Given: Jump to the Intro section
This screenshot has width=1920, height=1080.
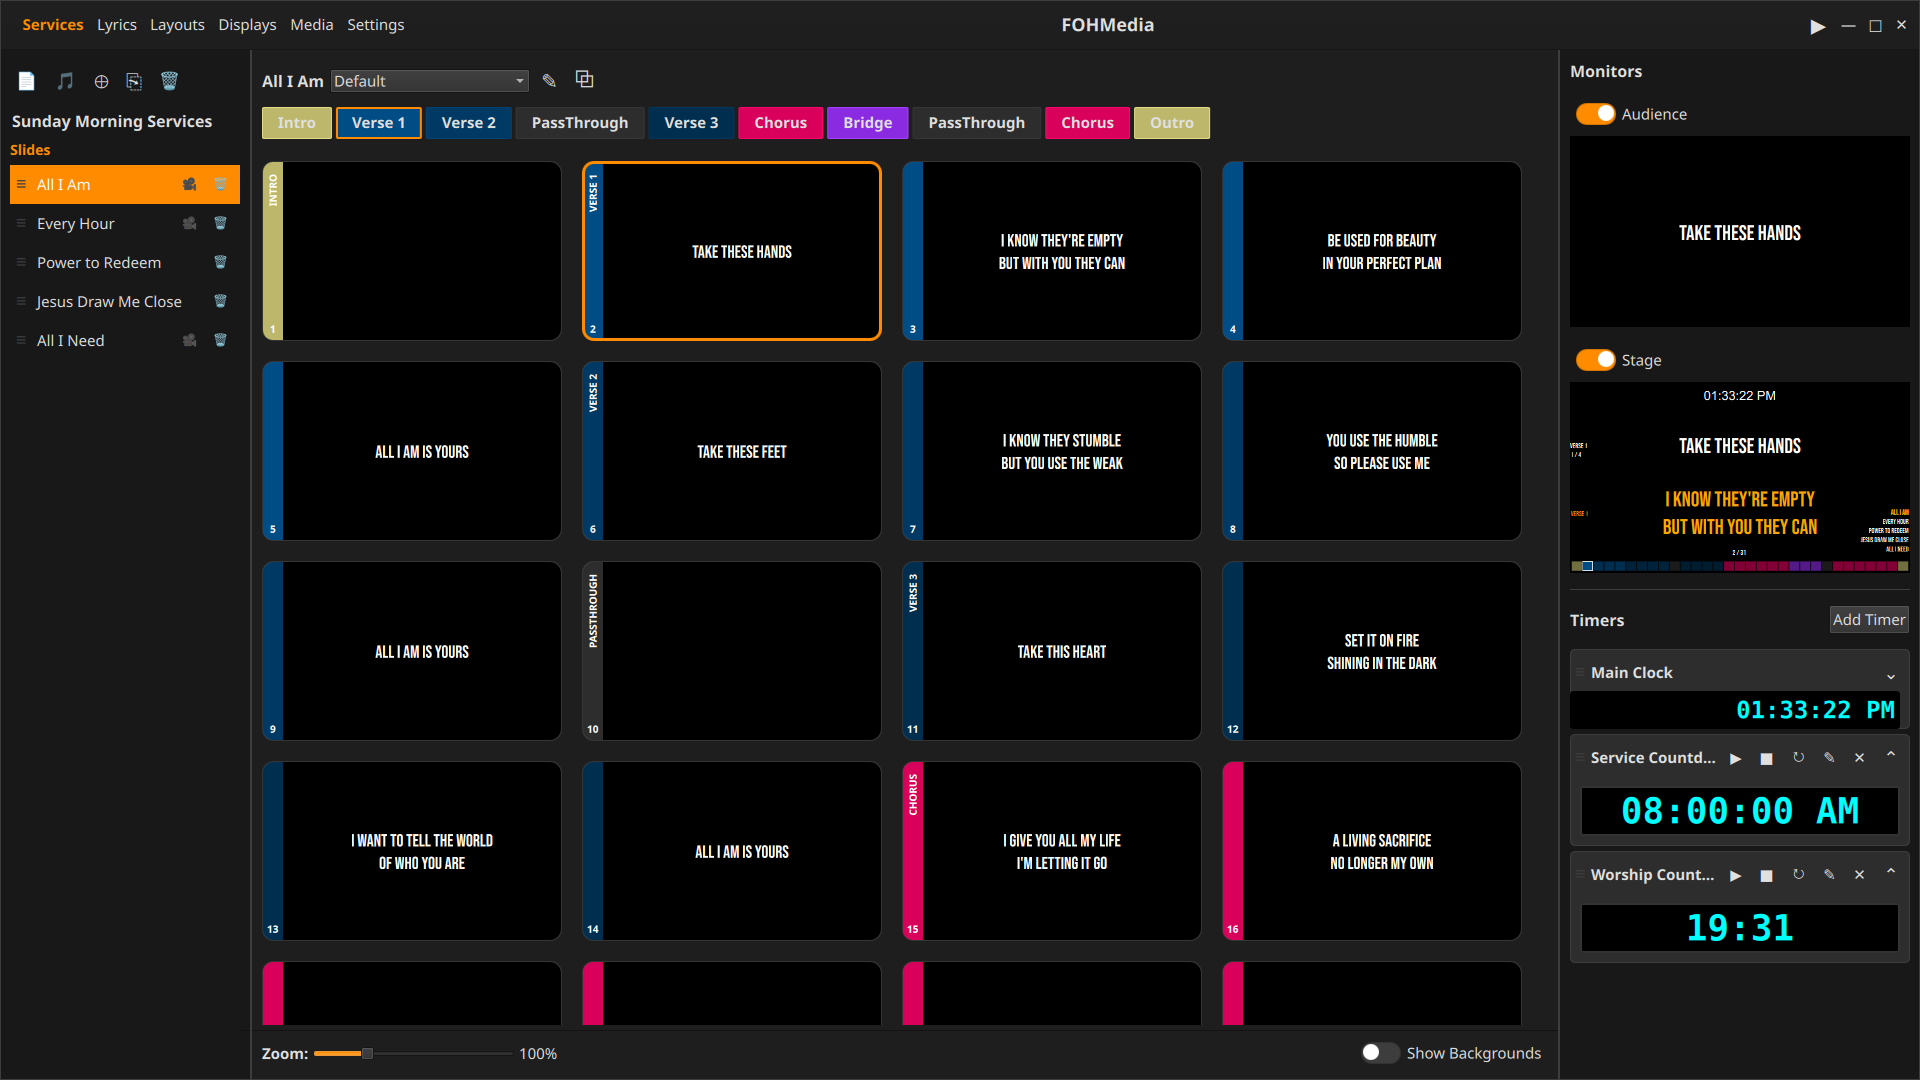Looking at the screenshot, I should (x=296, y=123).
